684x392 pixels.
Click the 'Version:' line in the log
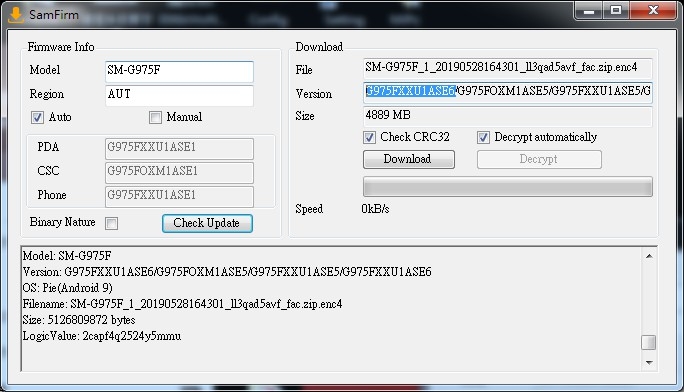point(227,272)
